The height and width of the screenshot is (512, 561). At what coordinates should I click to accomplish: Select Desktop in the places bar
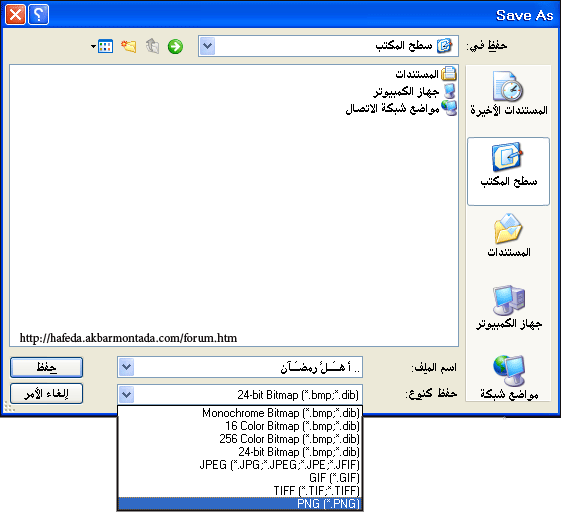pyautogui.click(x=508, y=171)
